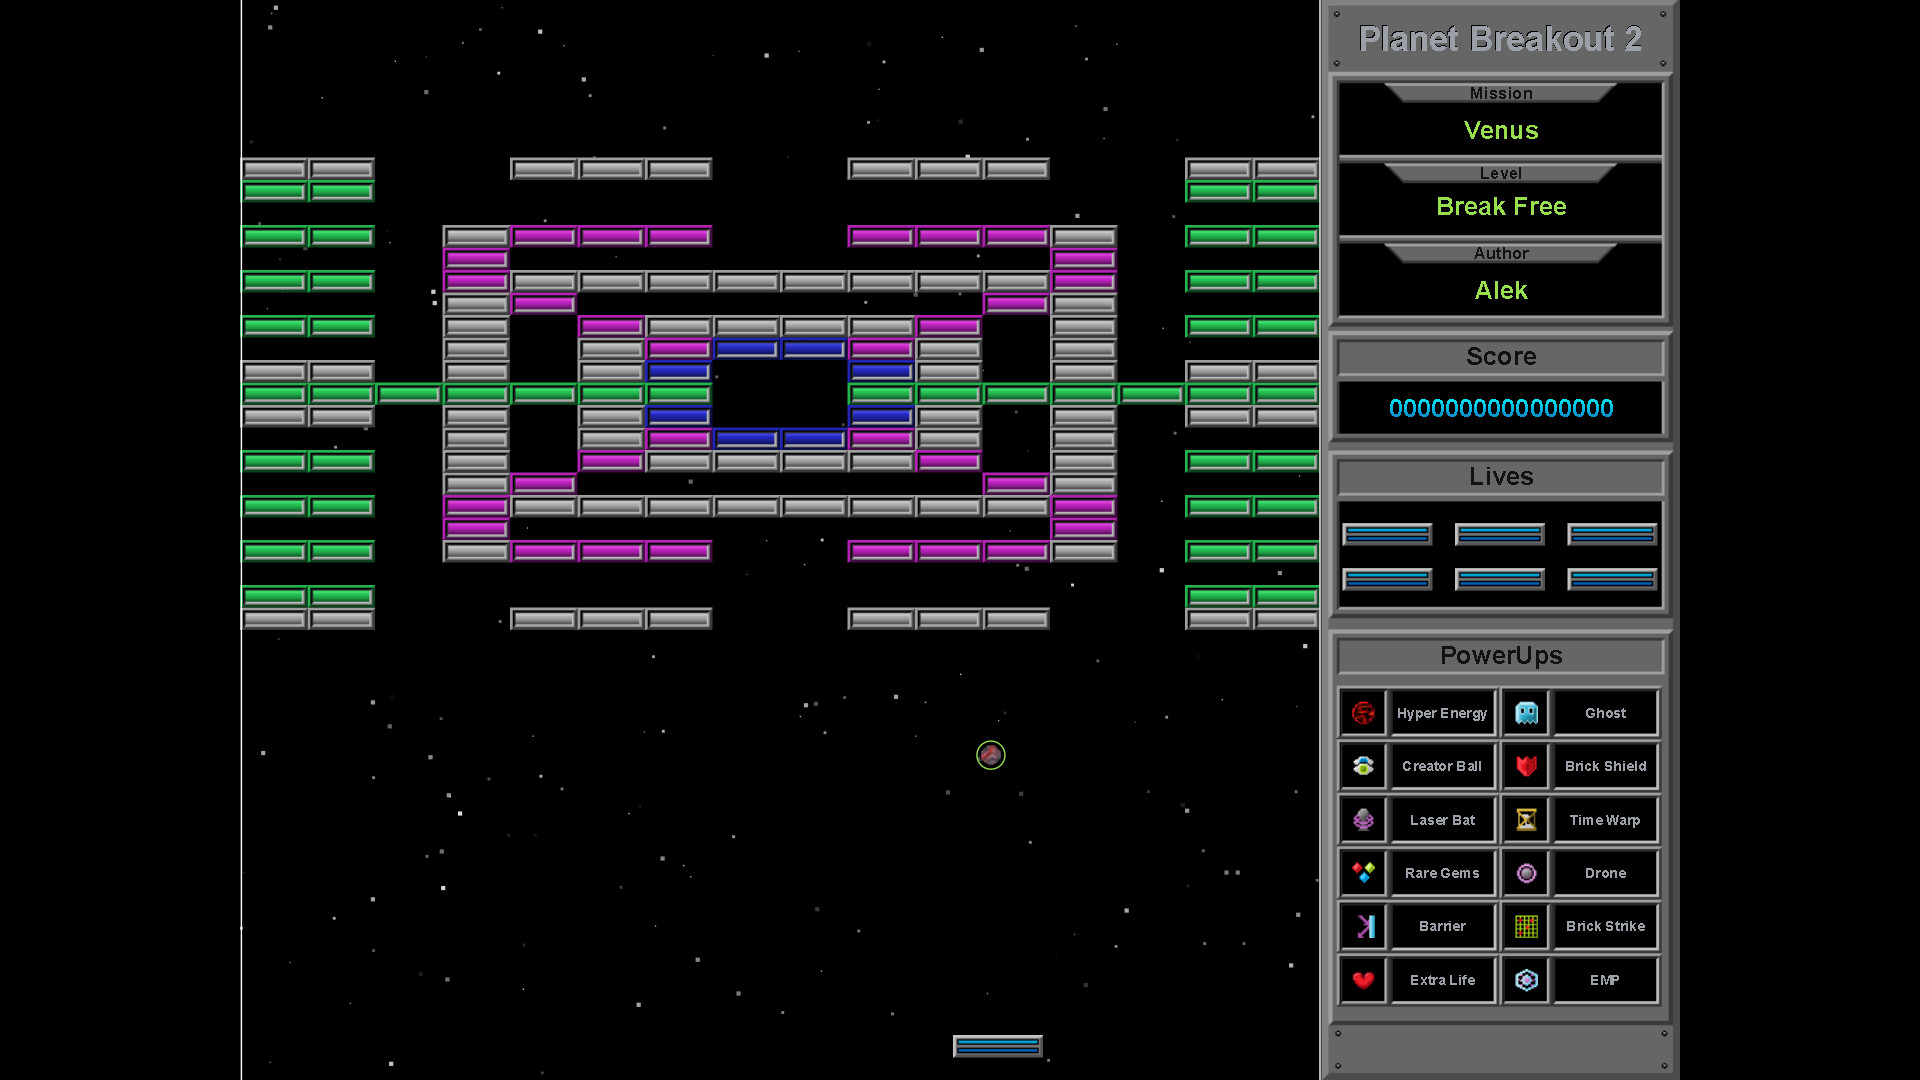Select the Time Warp hourglass icon

[1525, 819]
